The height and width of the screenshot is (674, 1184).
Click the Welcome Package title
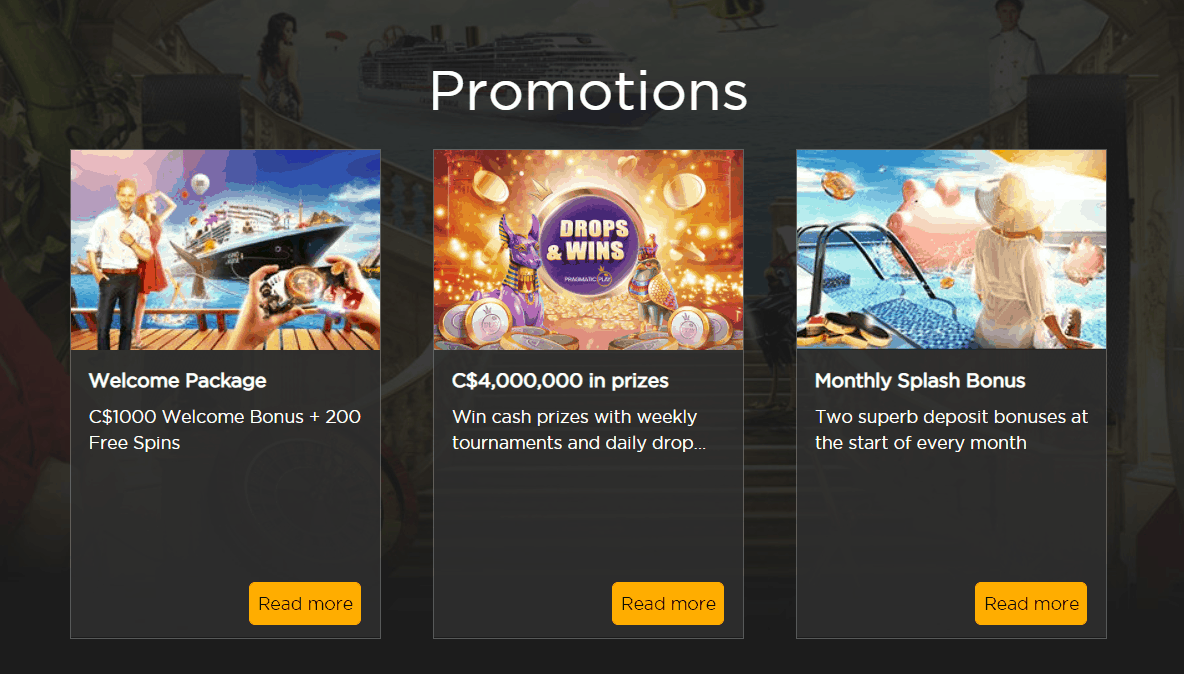coord(177,380)
